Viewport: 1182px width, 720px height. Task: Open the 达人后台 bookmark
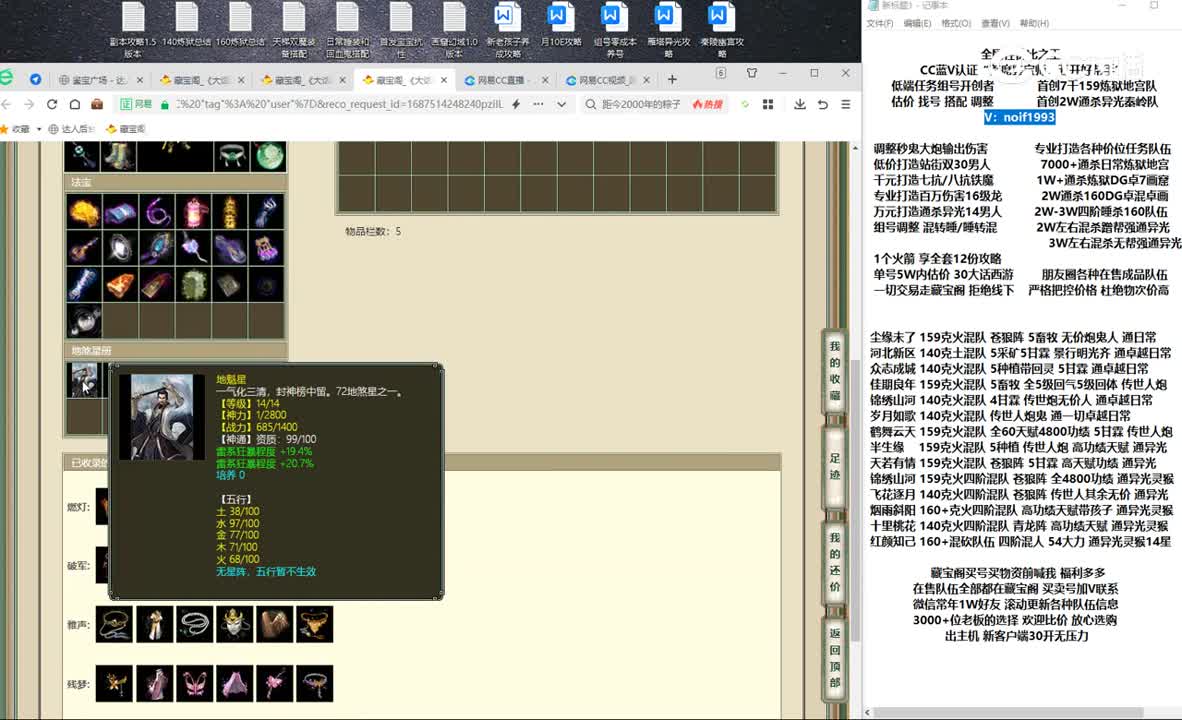[x=72, y=129]
